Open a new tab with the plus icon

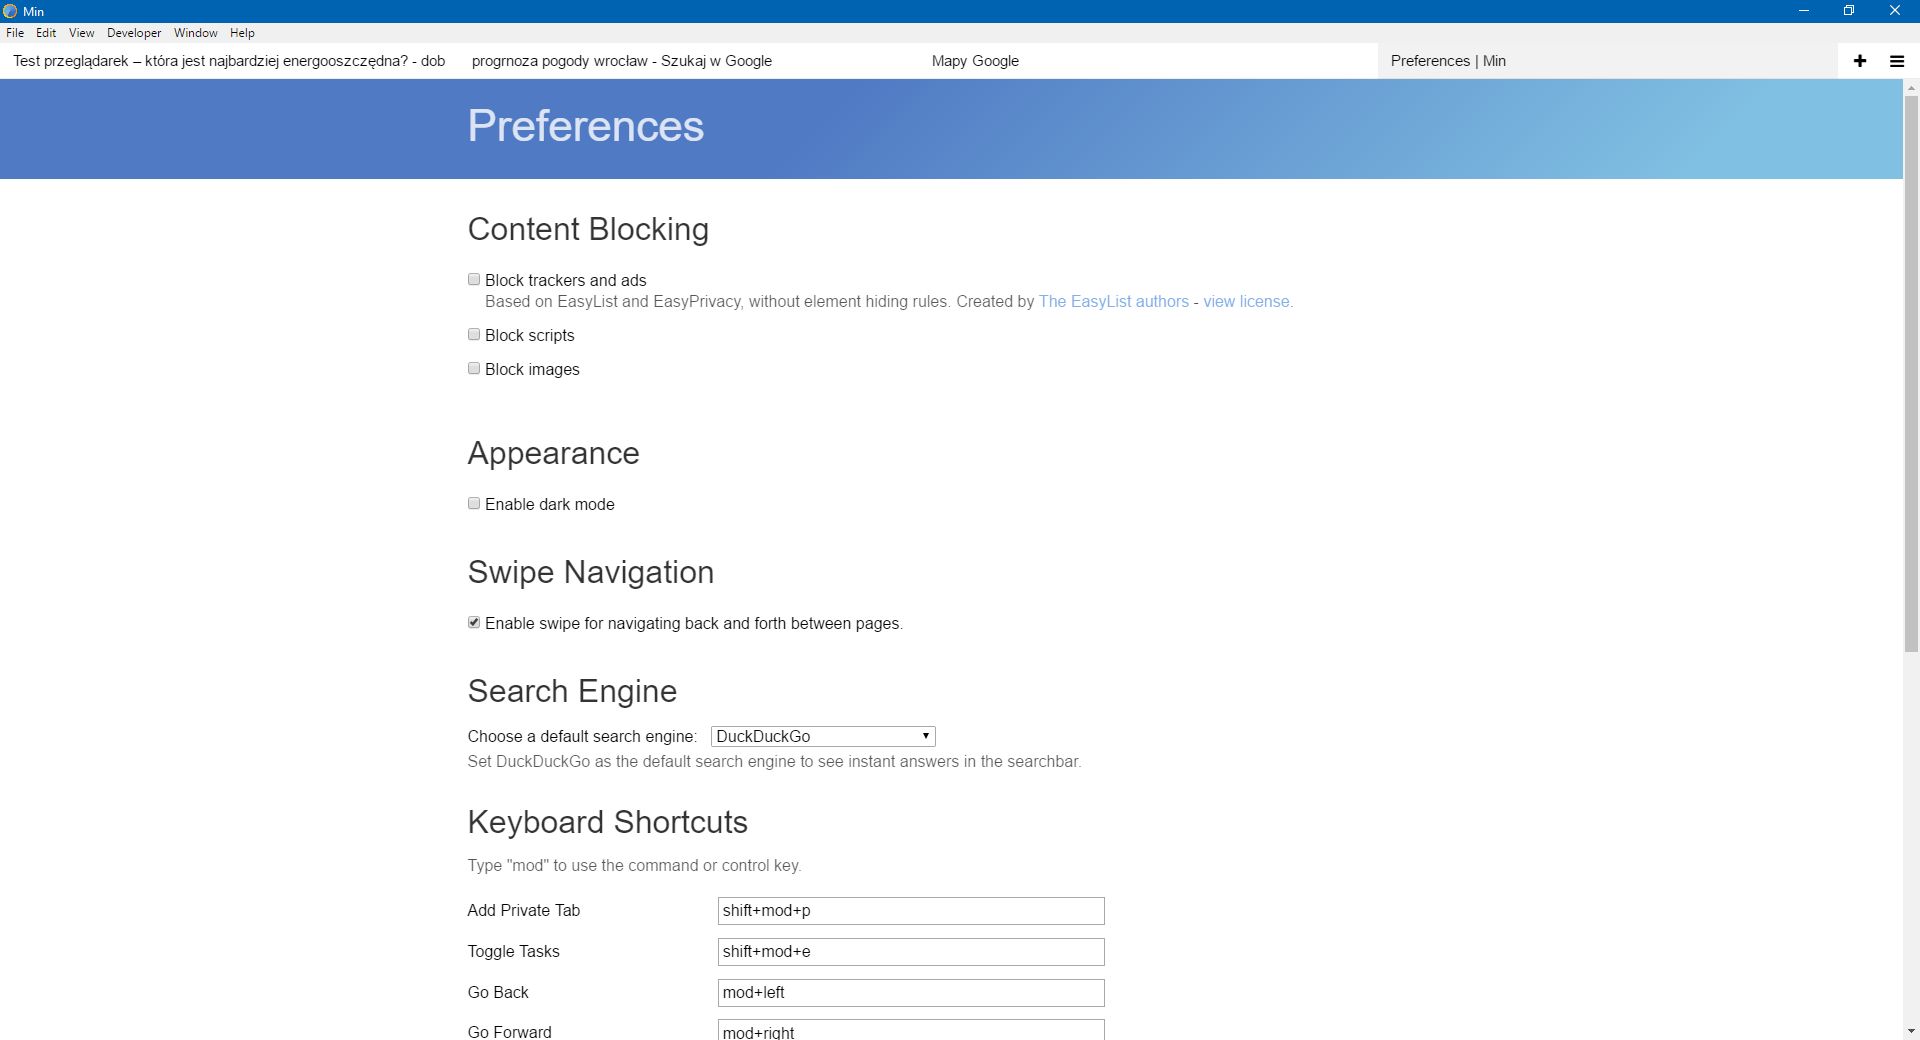pos(1859,61)
